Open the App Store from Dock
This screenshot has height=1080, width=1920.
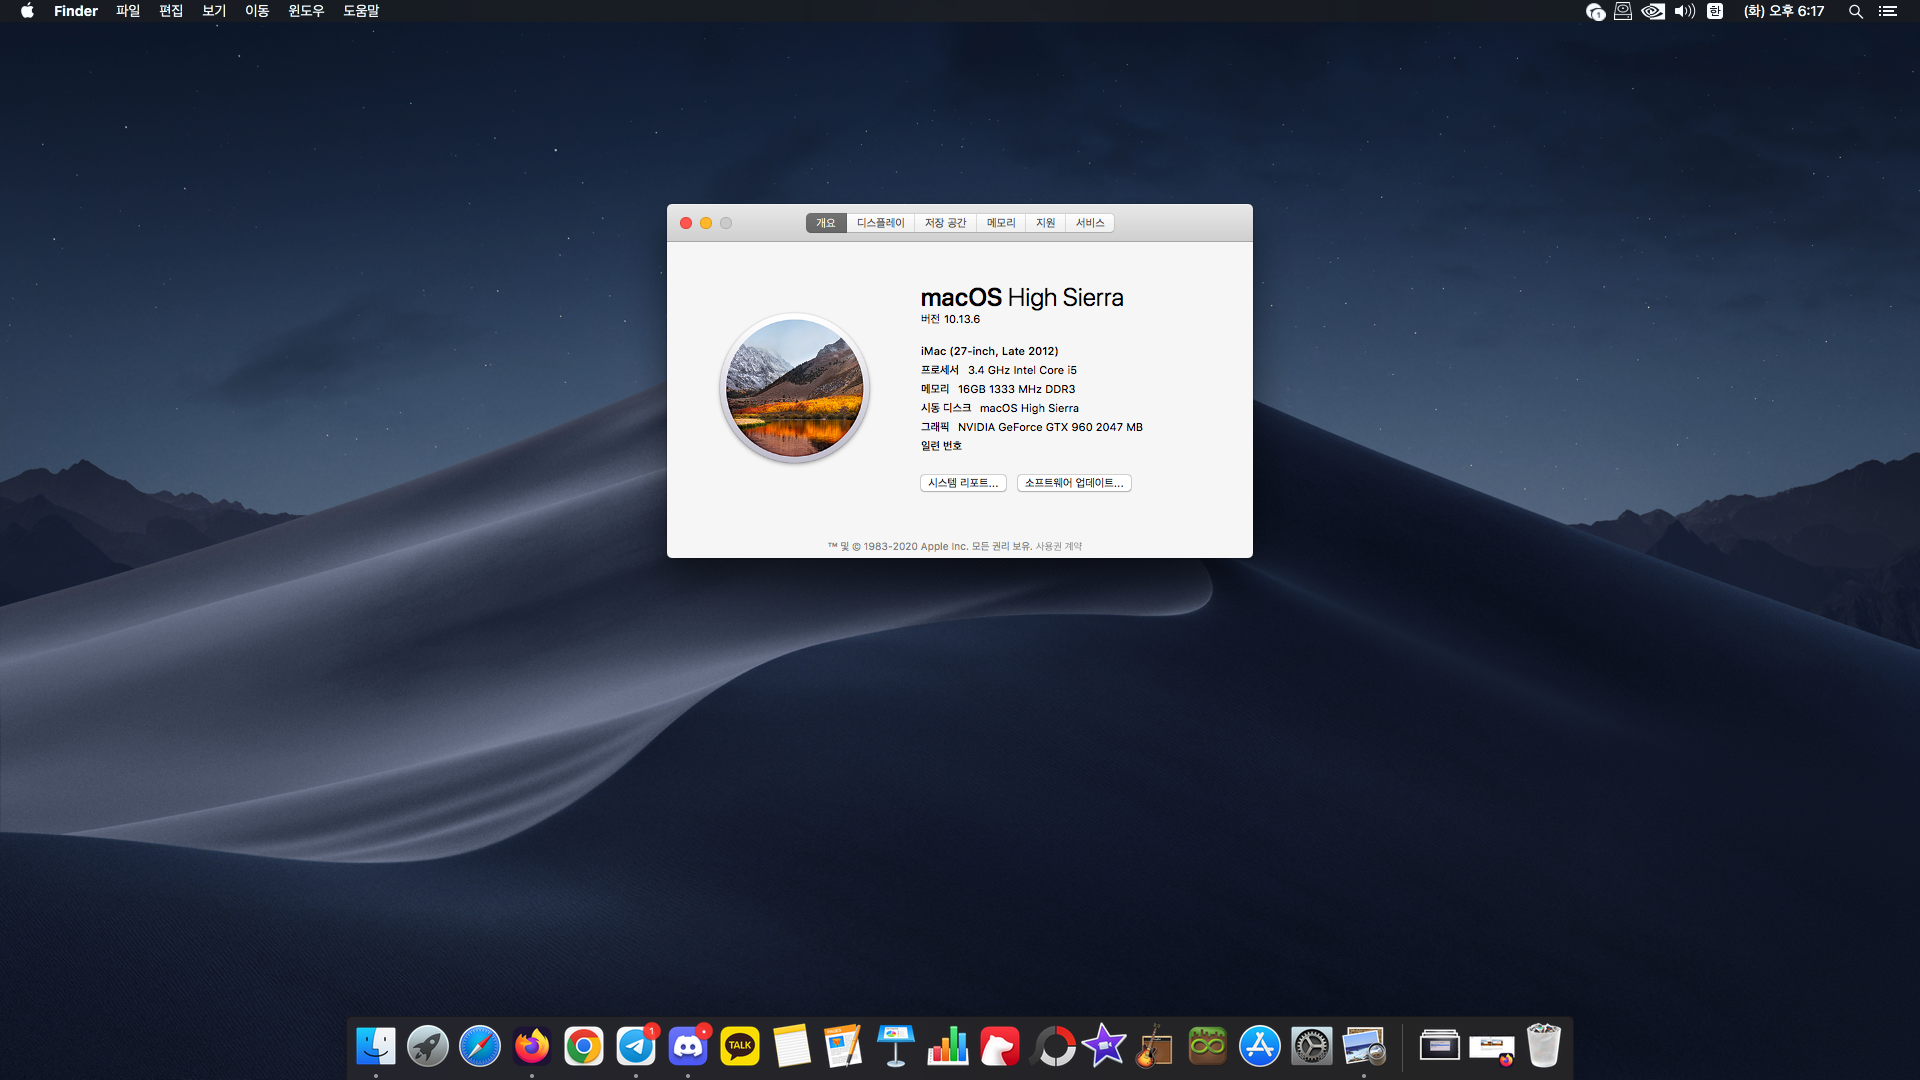tap(1260, 1047)
